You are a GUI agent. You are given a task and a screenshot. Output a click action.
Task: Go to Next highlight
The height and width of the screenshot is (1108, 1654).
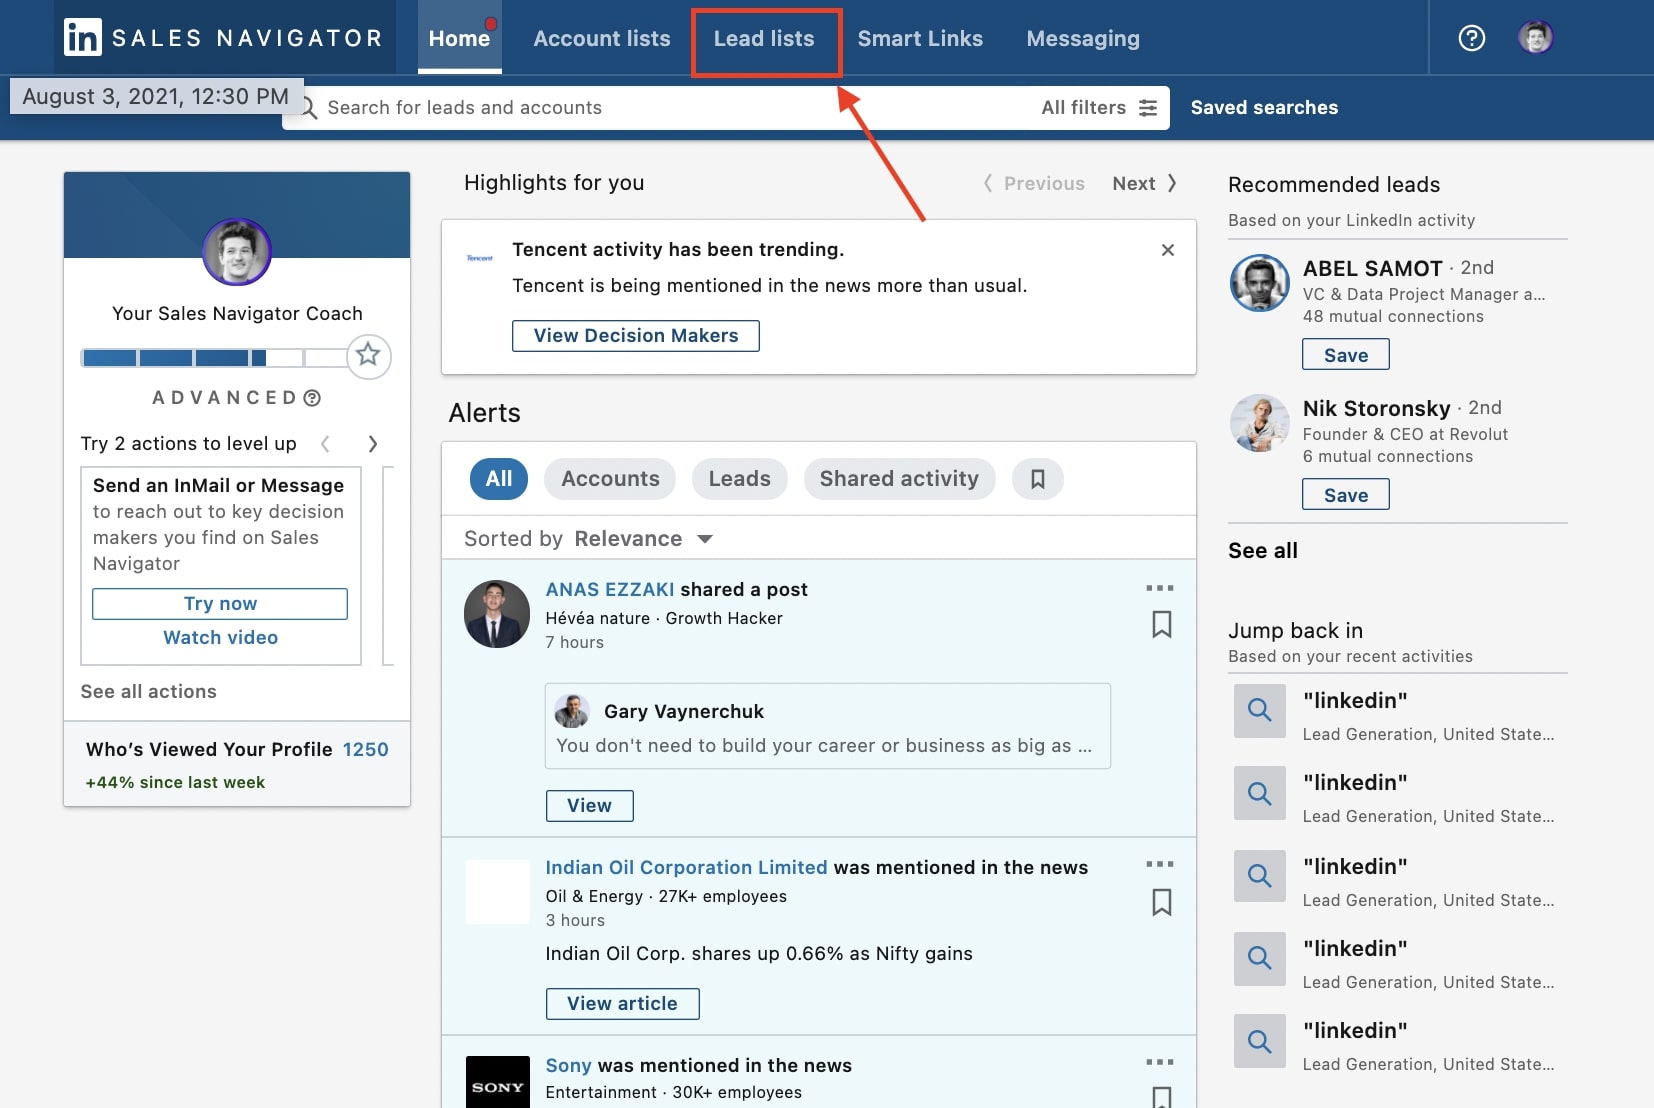[x=1145, y=184]
